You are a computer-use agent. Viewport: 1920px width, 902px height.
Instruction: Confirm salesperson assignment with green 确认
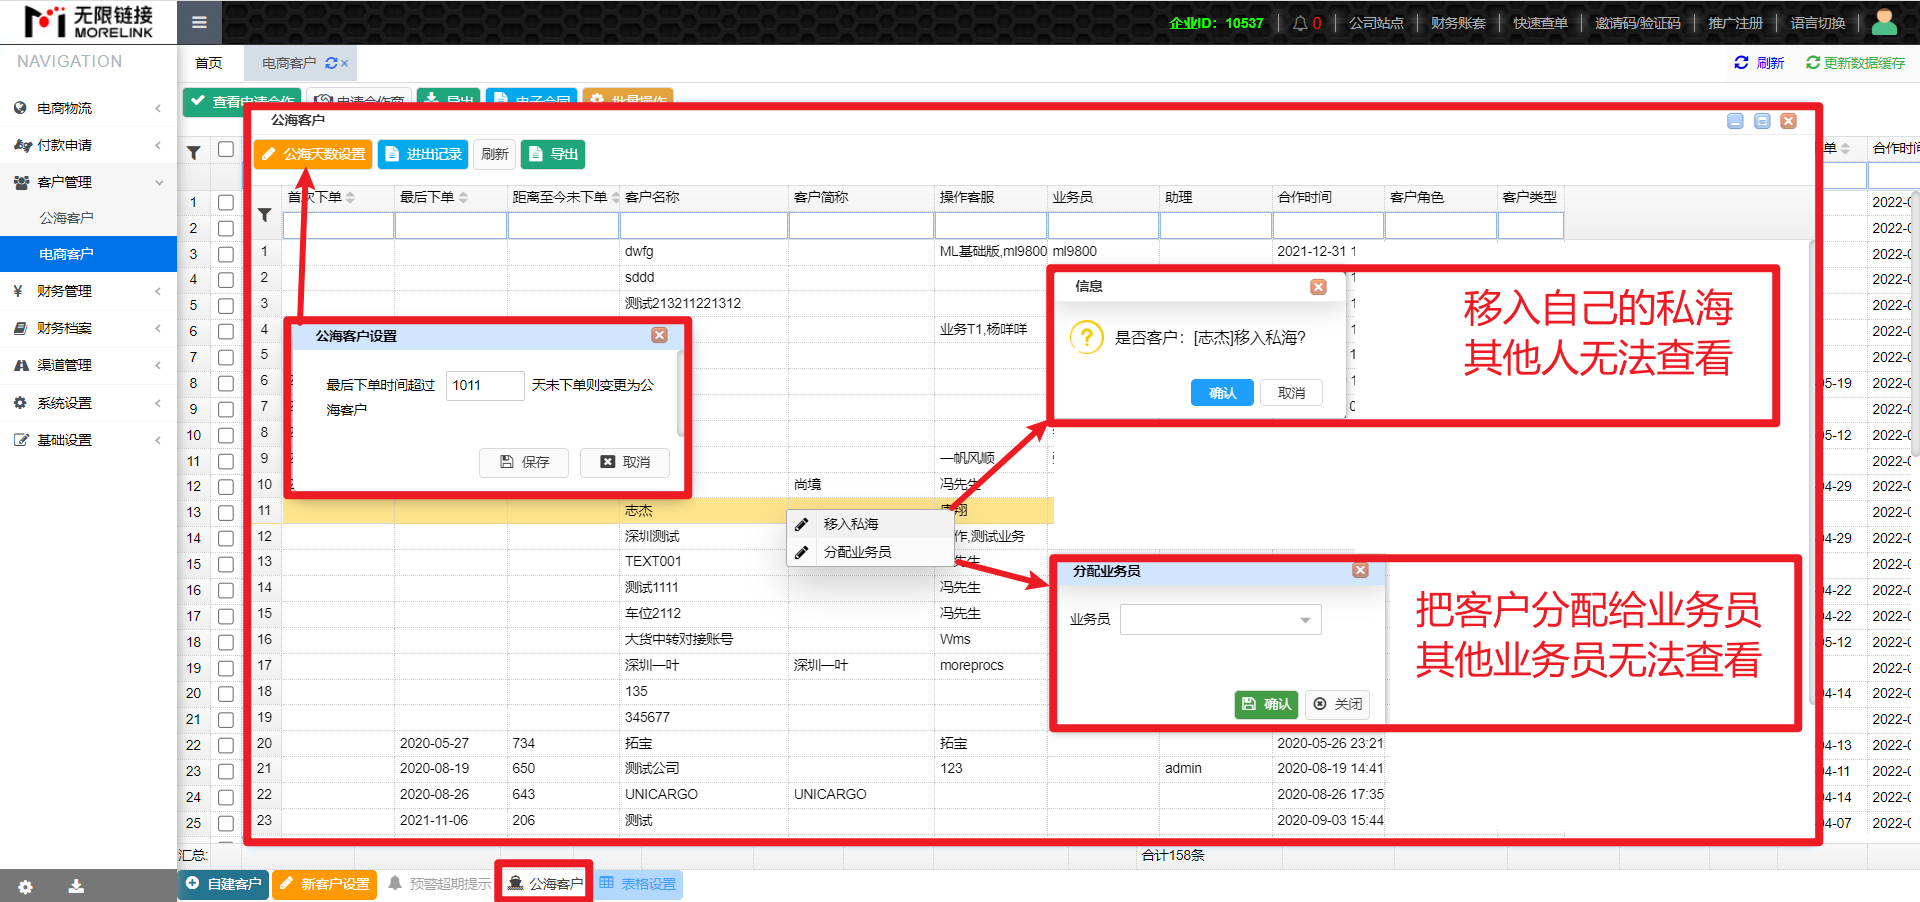pyautogui.click(x=1266, y=704)
